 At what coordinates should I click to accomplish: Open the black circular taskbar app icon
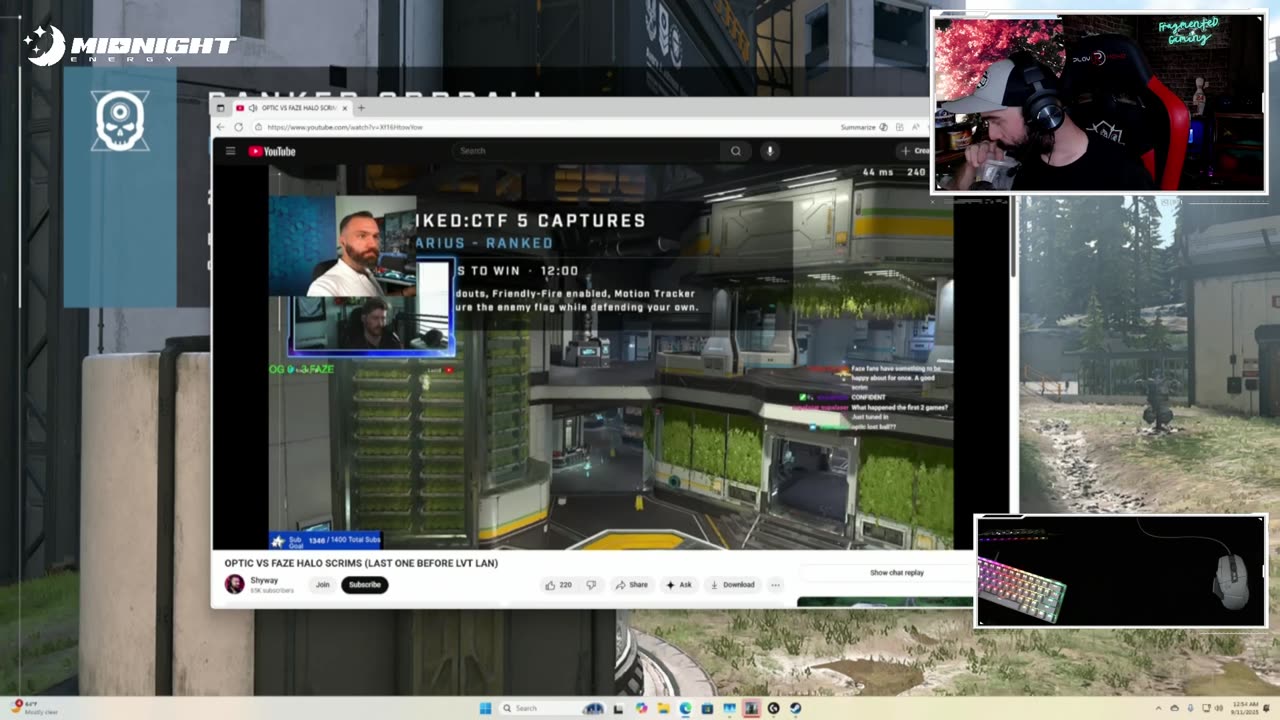coord(773,708)
